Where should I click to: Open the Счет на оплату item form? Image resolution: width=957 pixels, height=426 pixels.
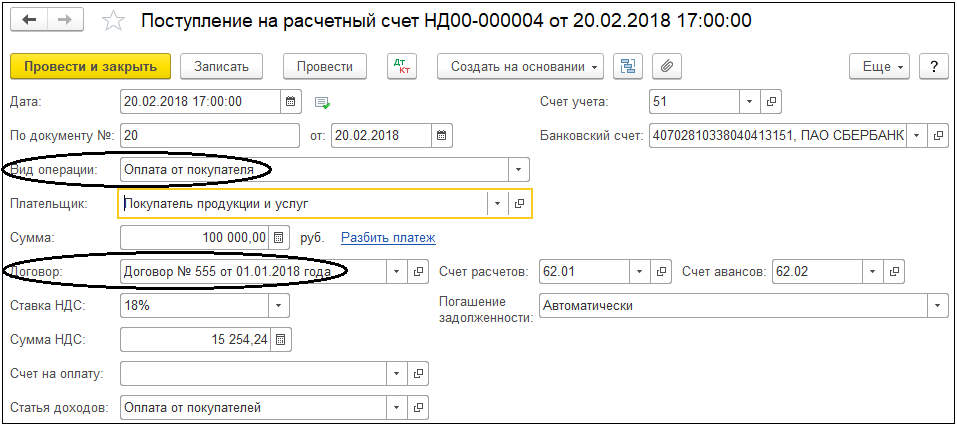click(418, 374)
